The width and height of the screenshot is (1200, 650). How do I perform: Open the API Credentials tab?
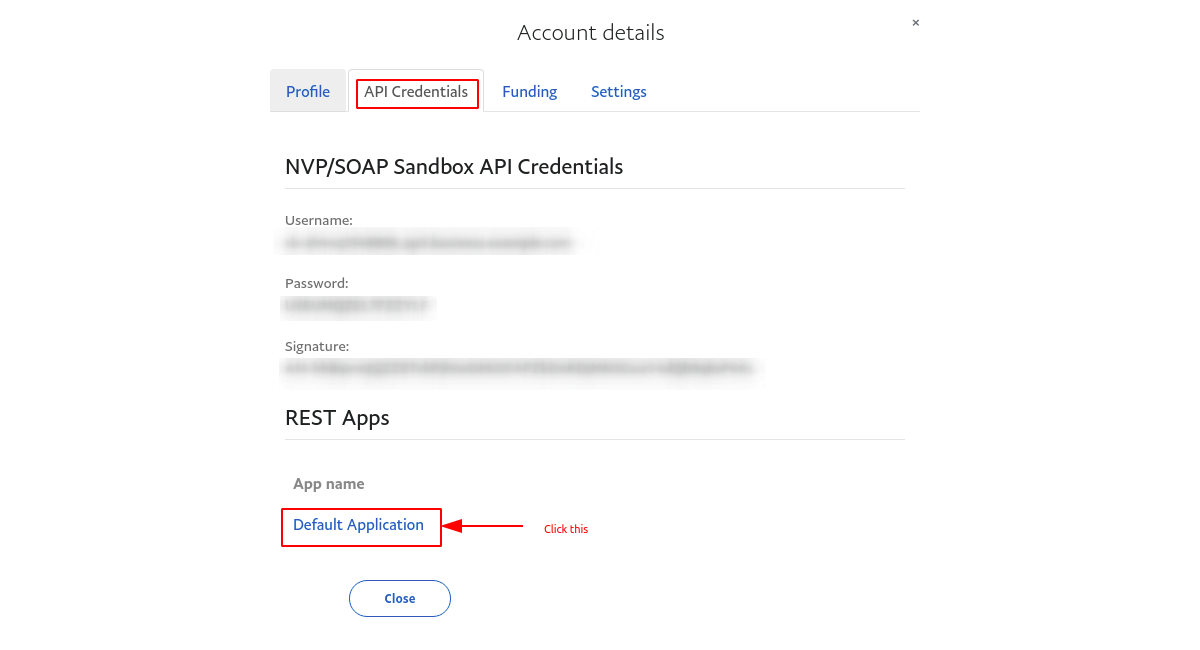(416, 92)
